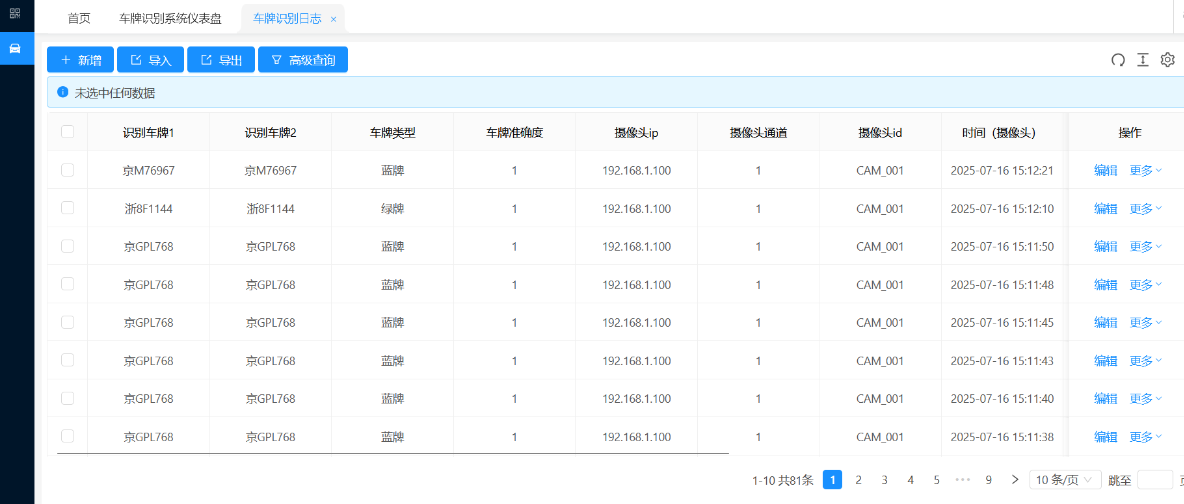This screenshot has height=504, width=1184.
Task: Check the row timed 15:11:43
Action: point(68,360)
